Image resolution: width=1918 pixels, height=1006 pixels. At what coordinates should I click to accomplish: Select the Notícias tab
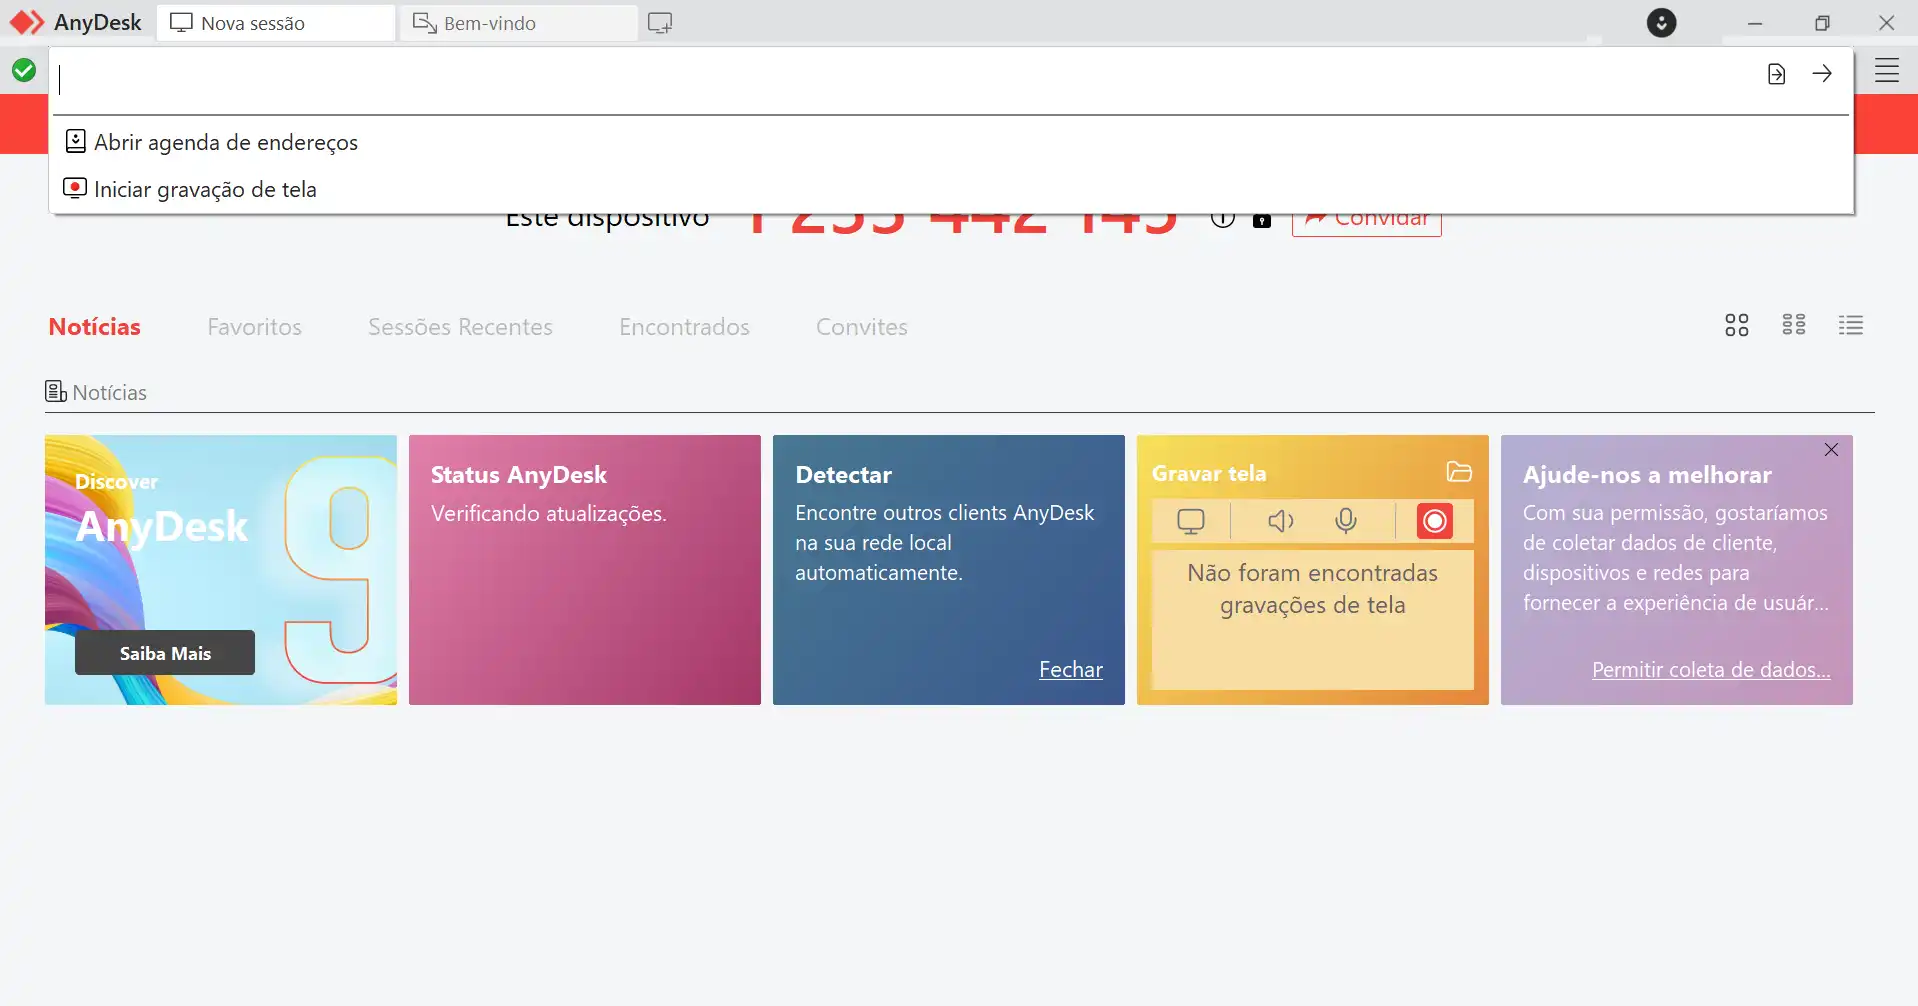coord(95,327)
